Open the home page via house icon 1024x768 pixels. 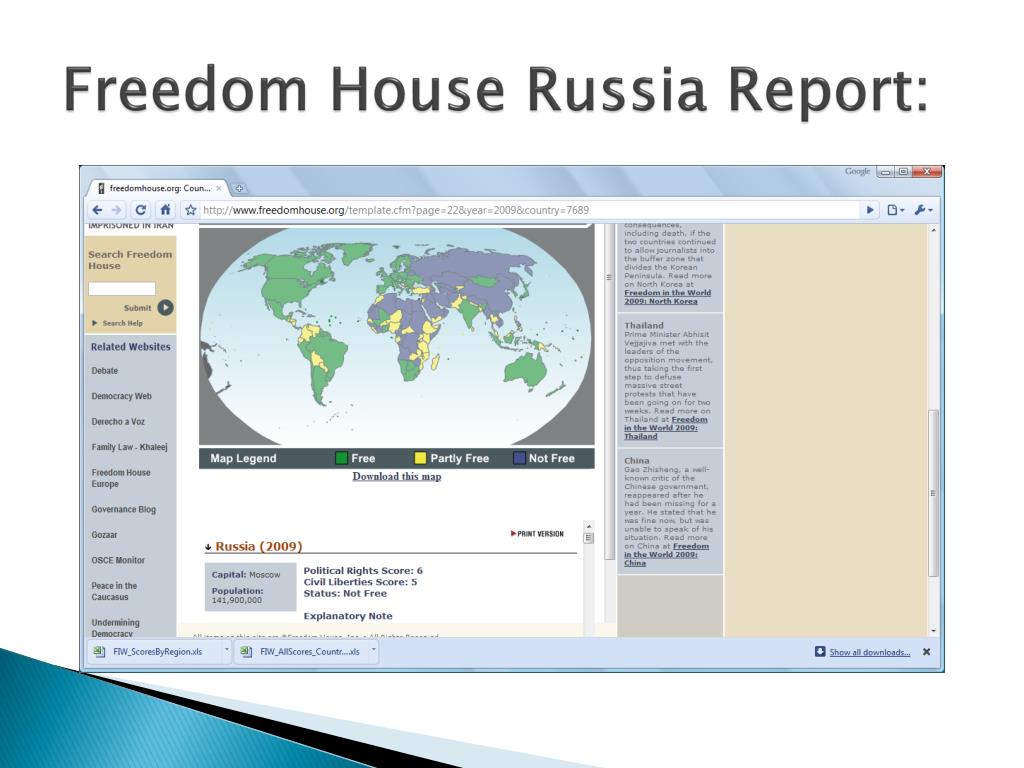click(x=165, y=210)
